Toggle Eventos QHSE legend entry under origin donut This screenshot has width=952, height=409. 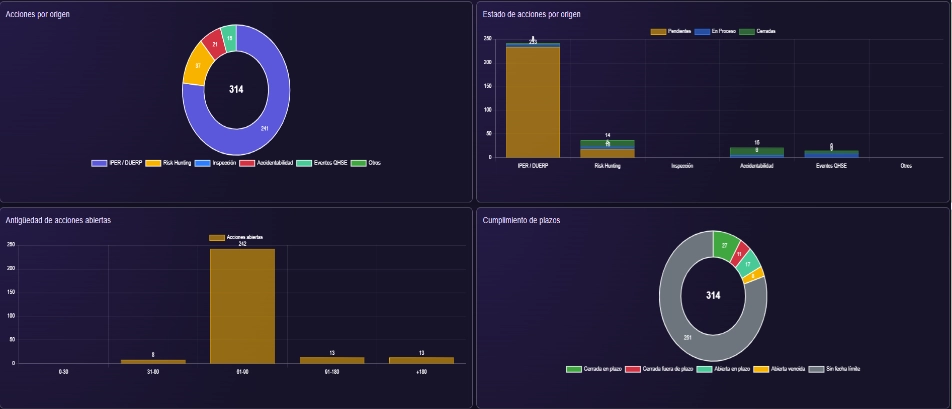322,163
